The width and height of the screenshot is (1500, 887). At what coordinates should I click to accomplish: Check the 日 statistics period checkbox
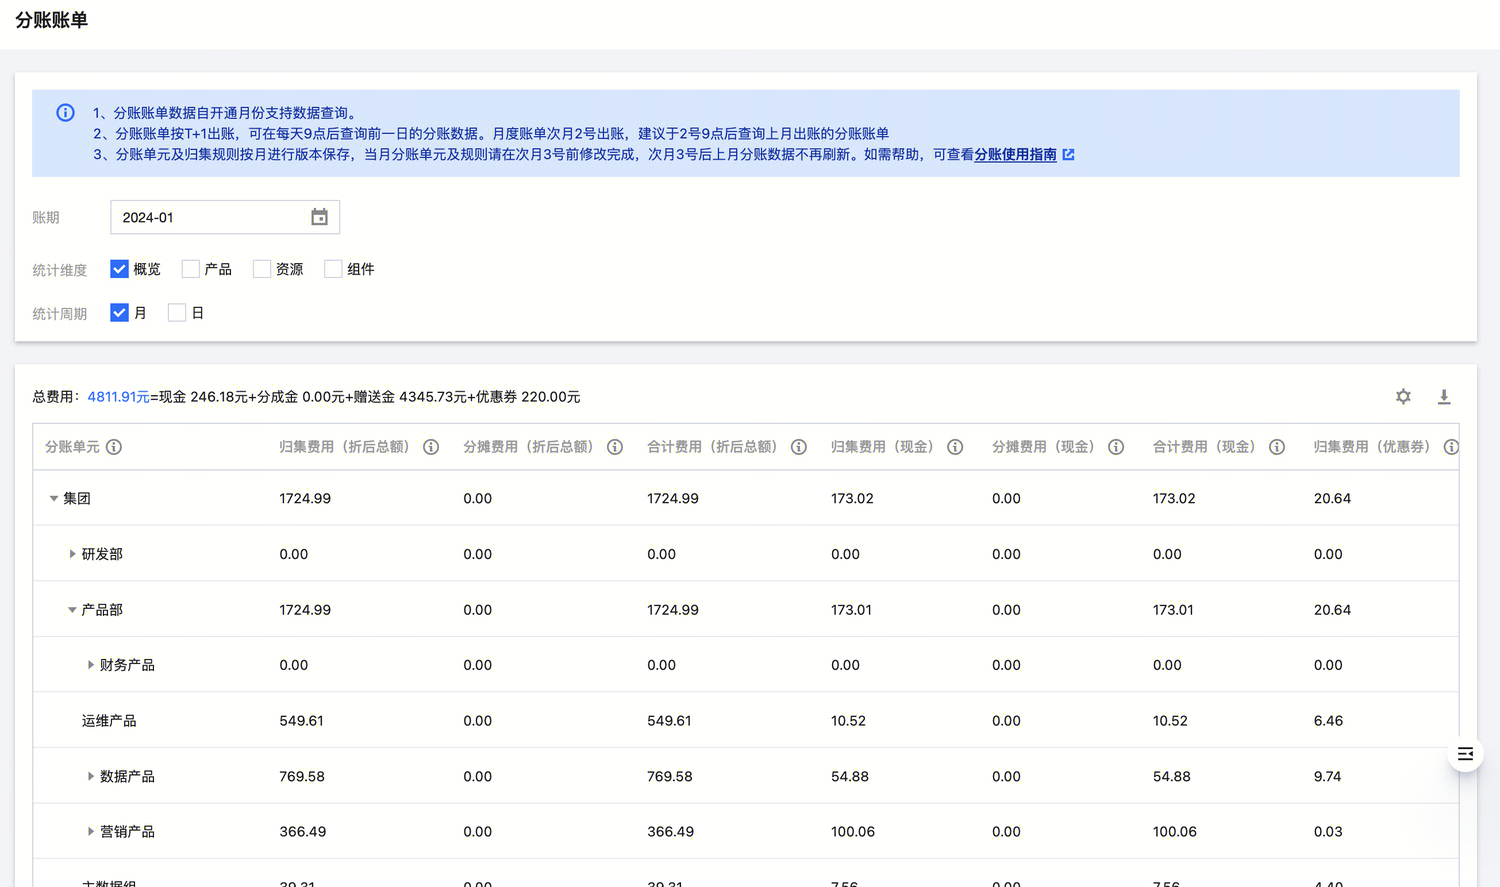(x=177, y=313)
